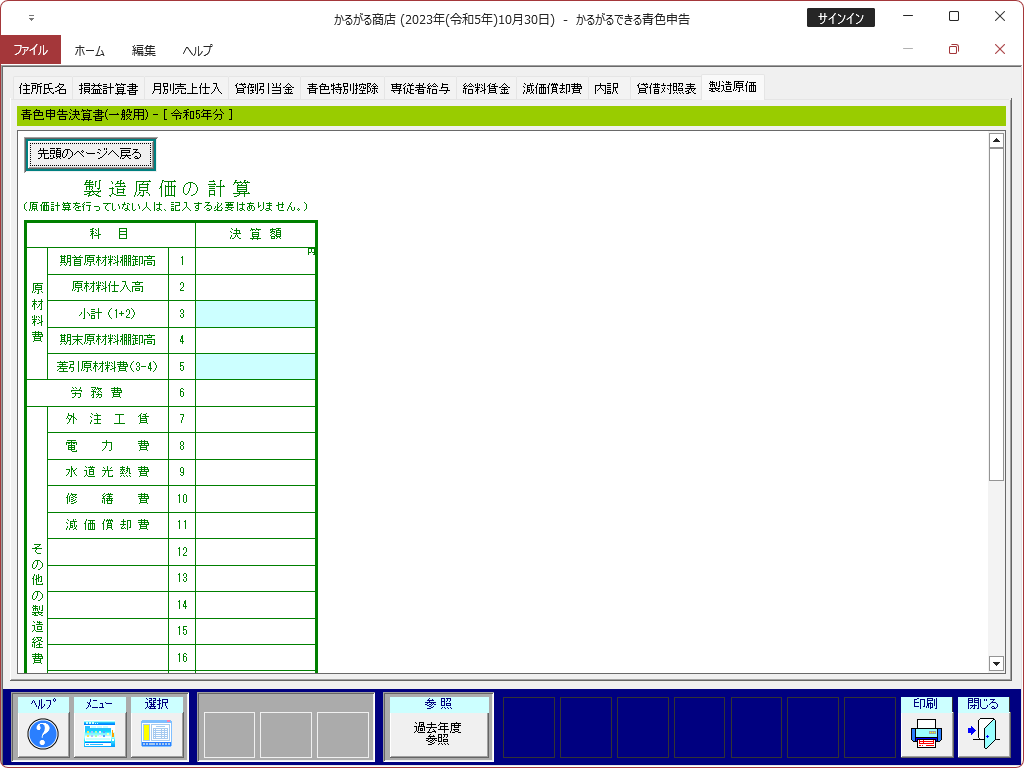Select the 製造原価 tab
The height and width of the screenshot is (768, 1024).
click(x=733, y=87)
